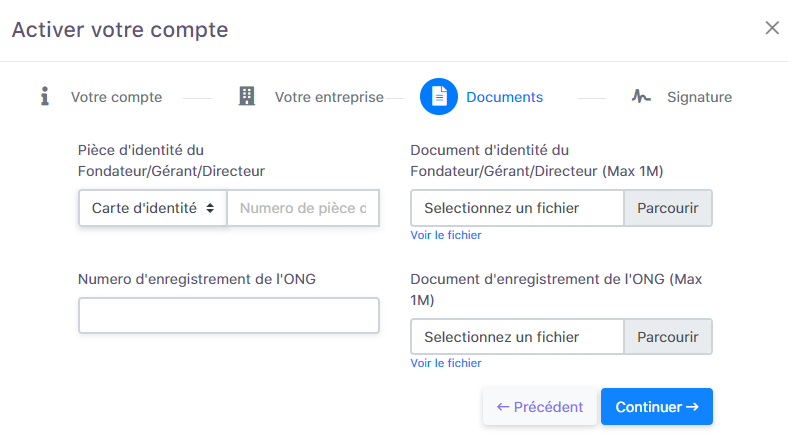Select the Documents step label
Viewport: 788px width, 434px height.
tap(505, 97)
